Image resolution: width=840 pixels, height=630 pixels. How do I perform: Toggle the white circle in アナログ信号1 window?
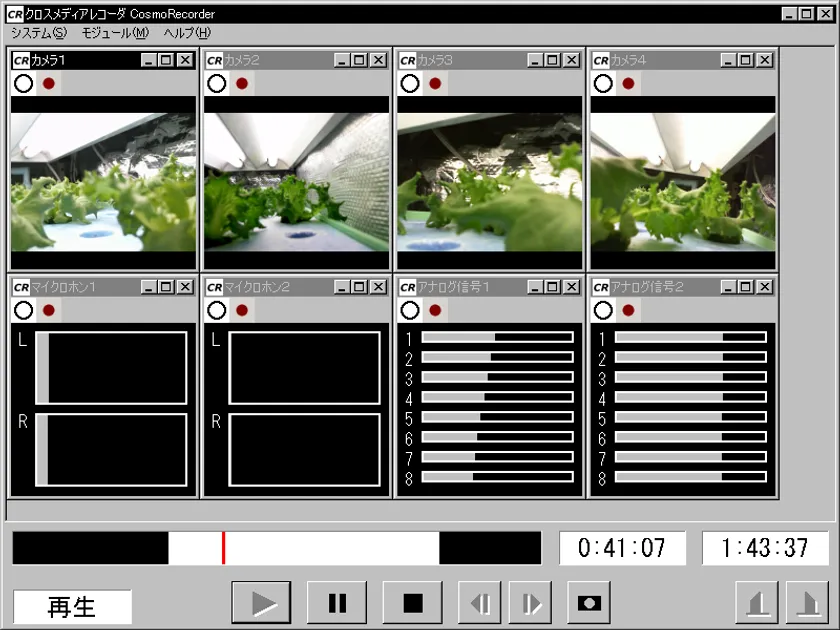(410, 310)
